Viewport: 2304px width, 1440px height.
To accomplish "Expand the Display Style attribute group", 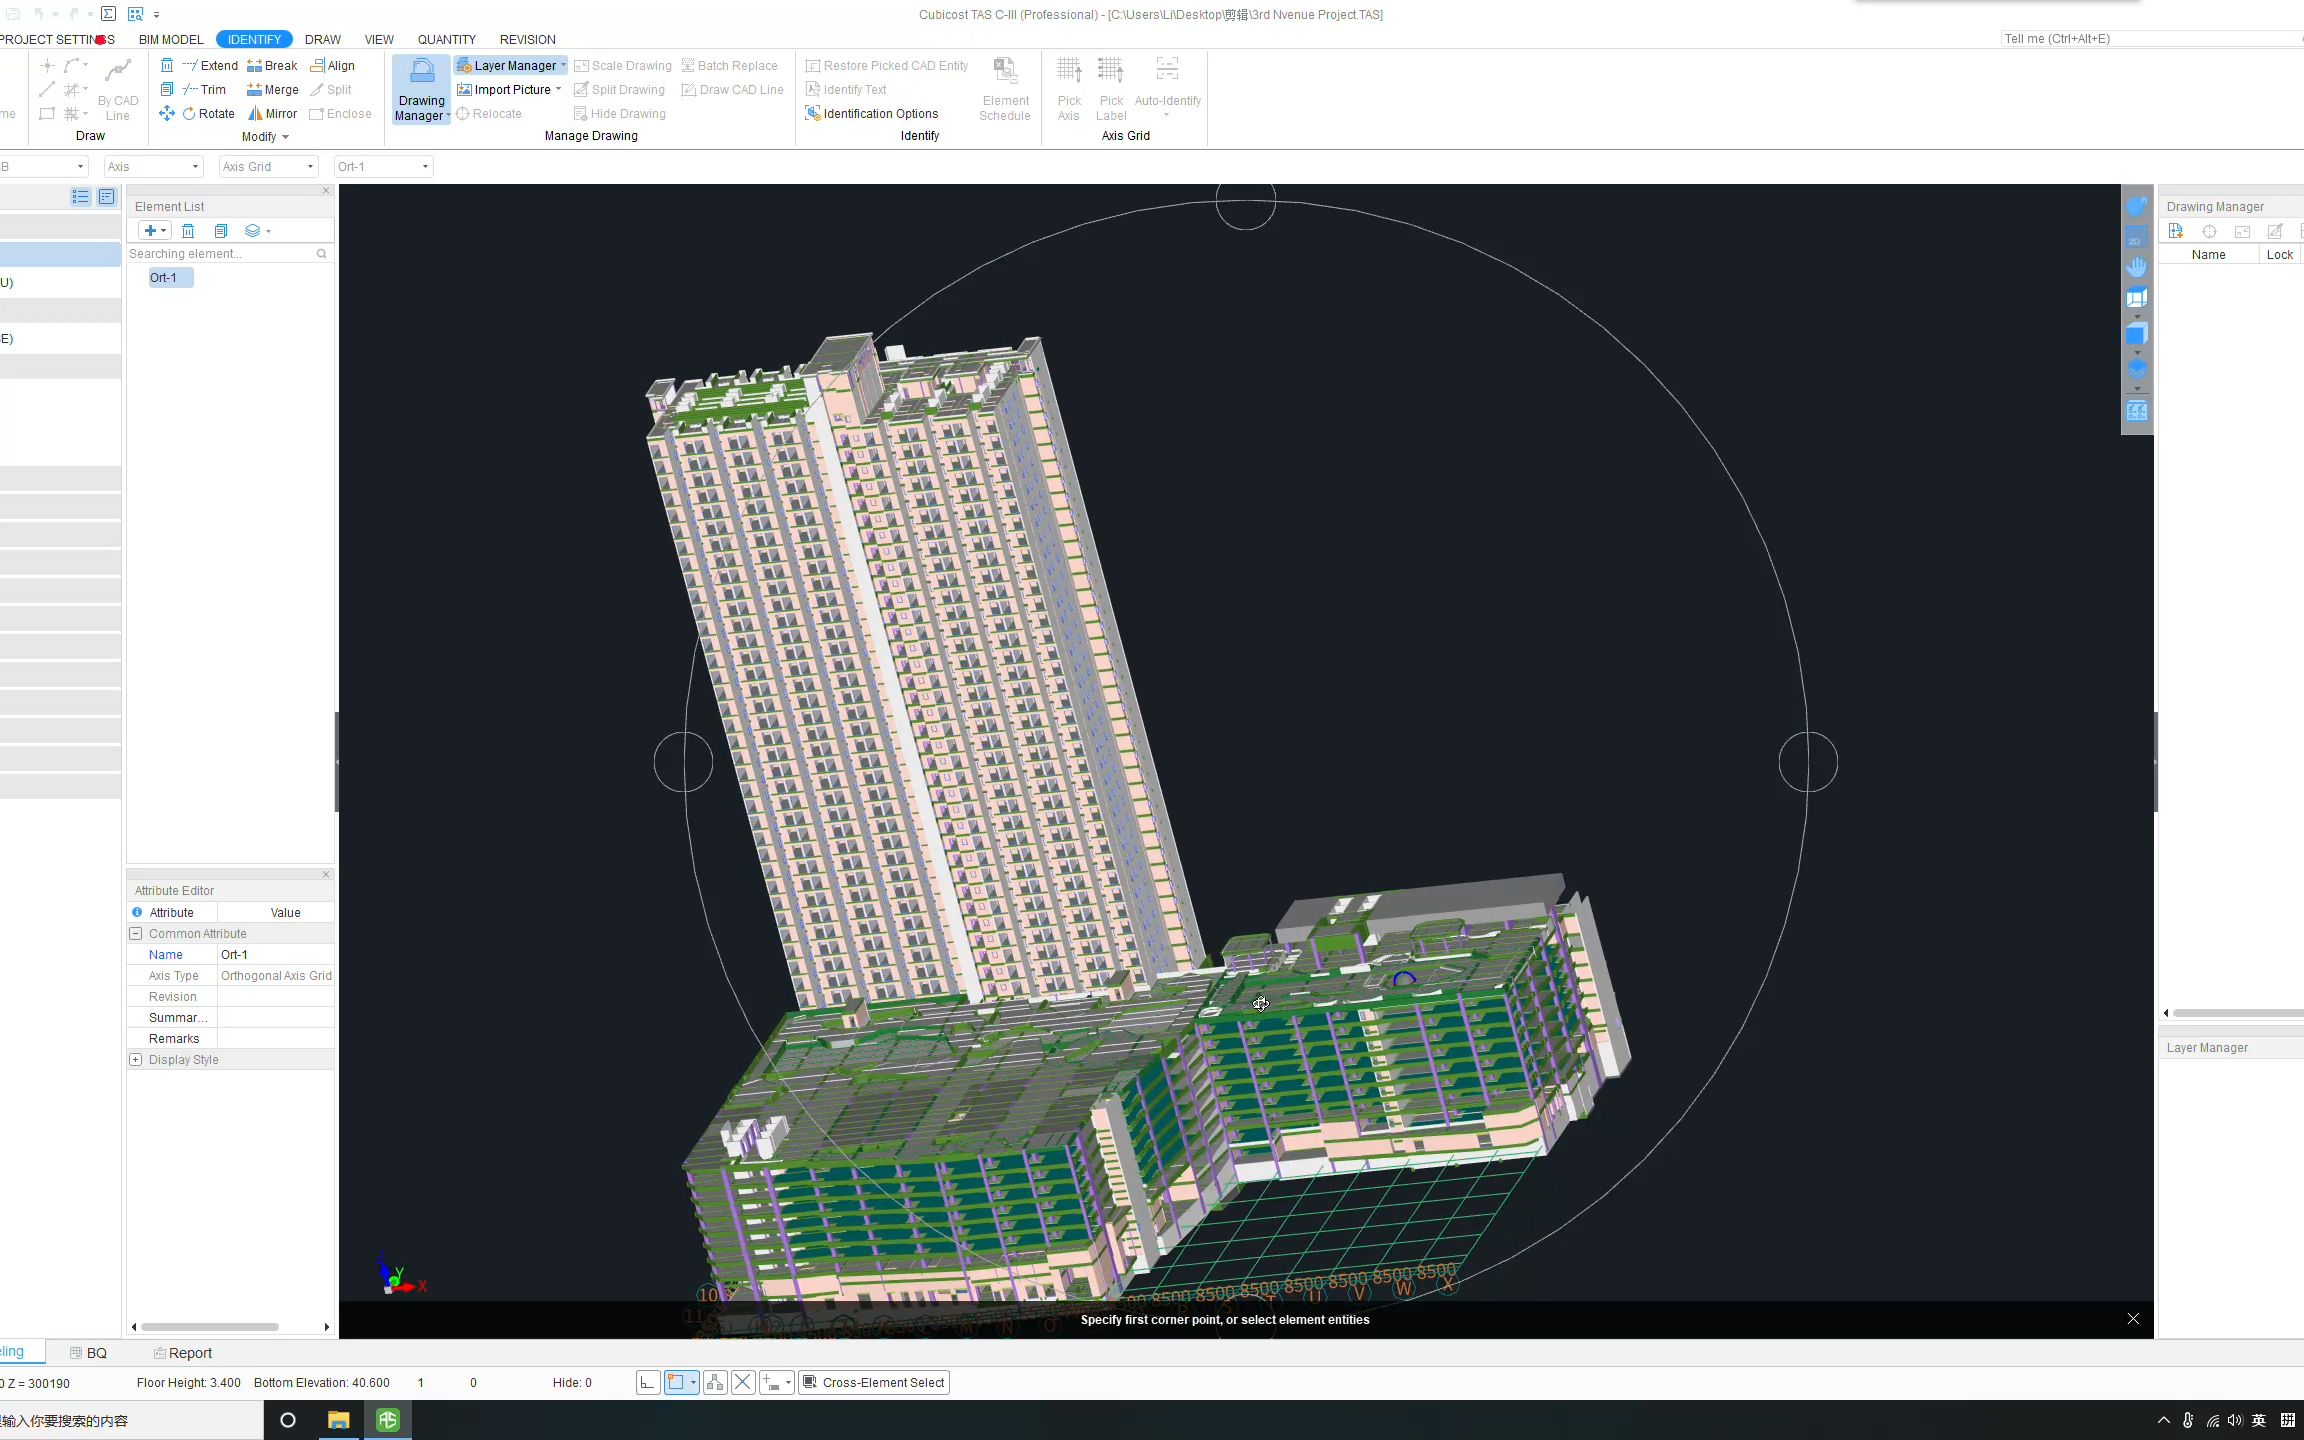I will click(x=136, y=1060).
